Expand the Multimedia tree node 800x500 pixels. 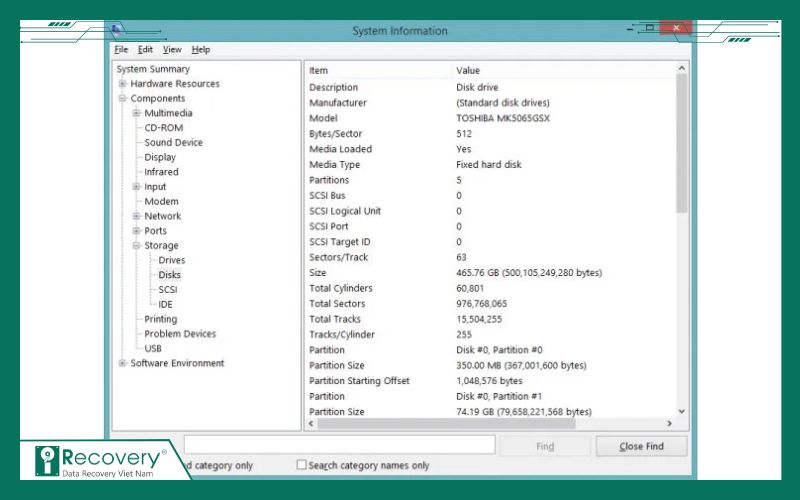coord(137,113)
